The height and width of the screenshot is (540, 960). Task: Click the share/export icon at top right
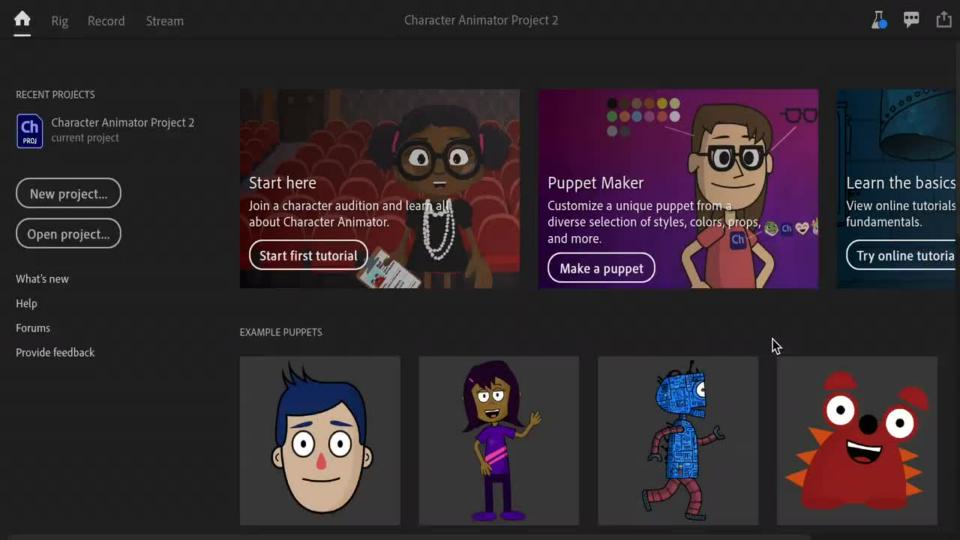(x=943, y=20)
